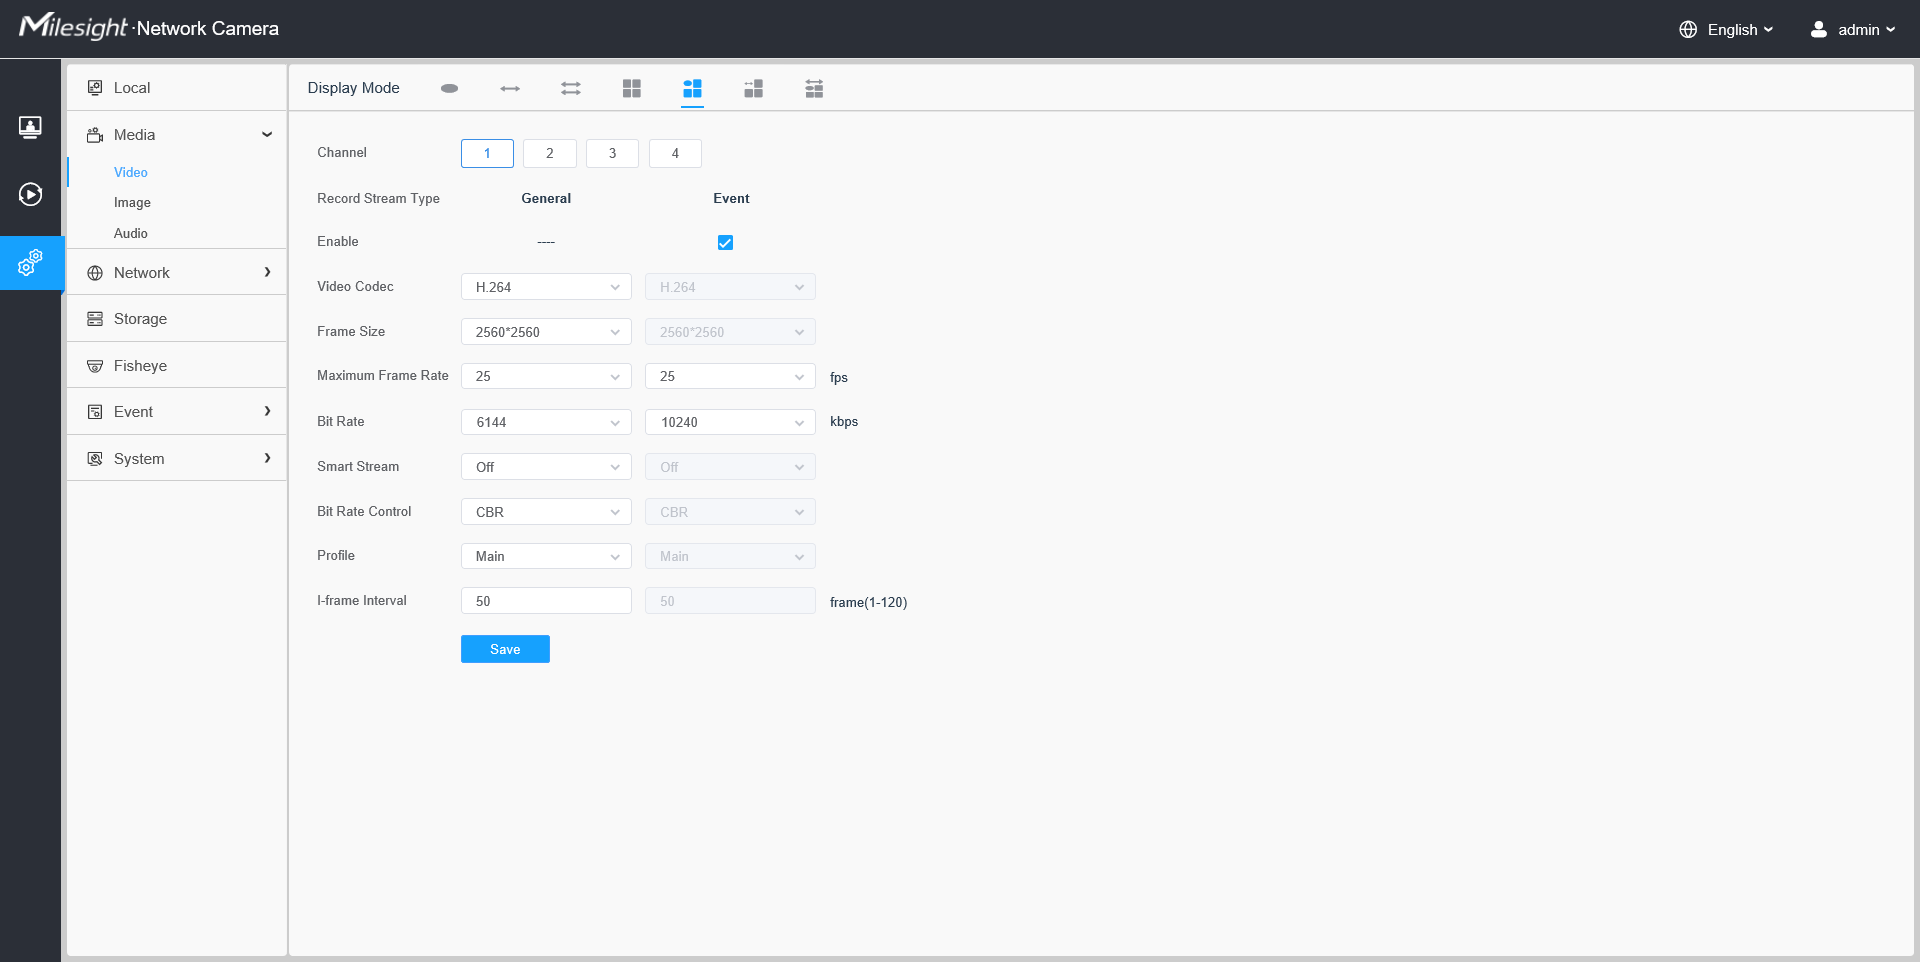This screenshot has height=962, width=1920.
Task: Select channel 1
Action: pyautogui.click(x=487, y=153)
